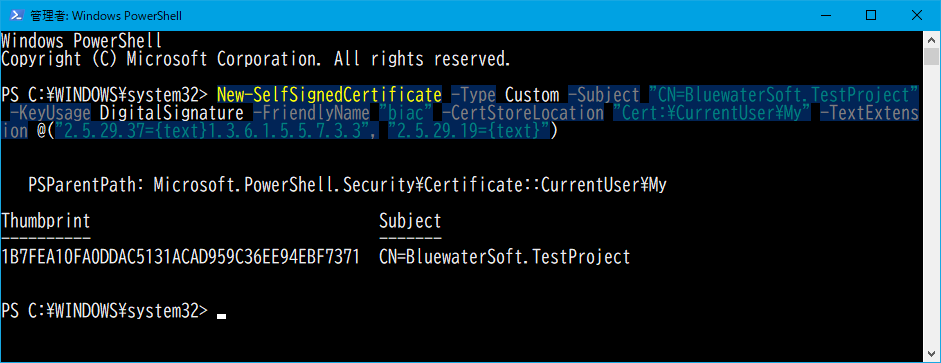Click the CN=BluewaterSoft.TestProject output value
Screen dimensions: 941x363
tap(505, 257)
